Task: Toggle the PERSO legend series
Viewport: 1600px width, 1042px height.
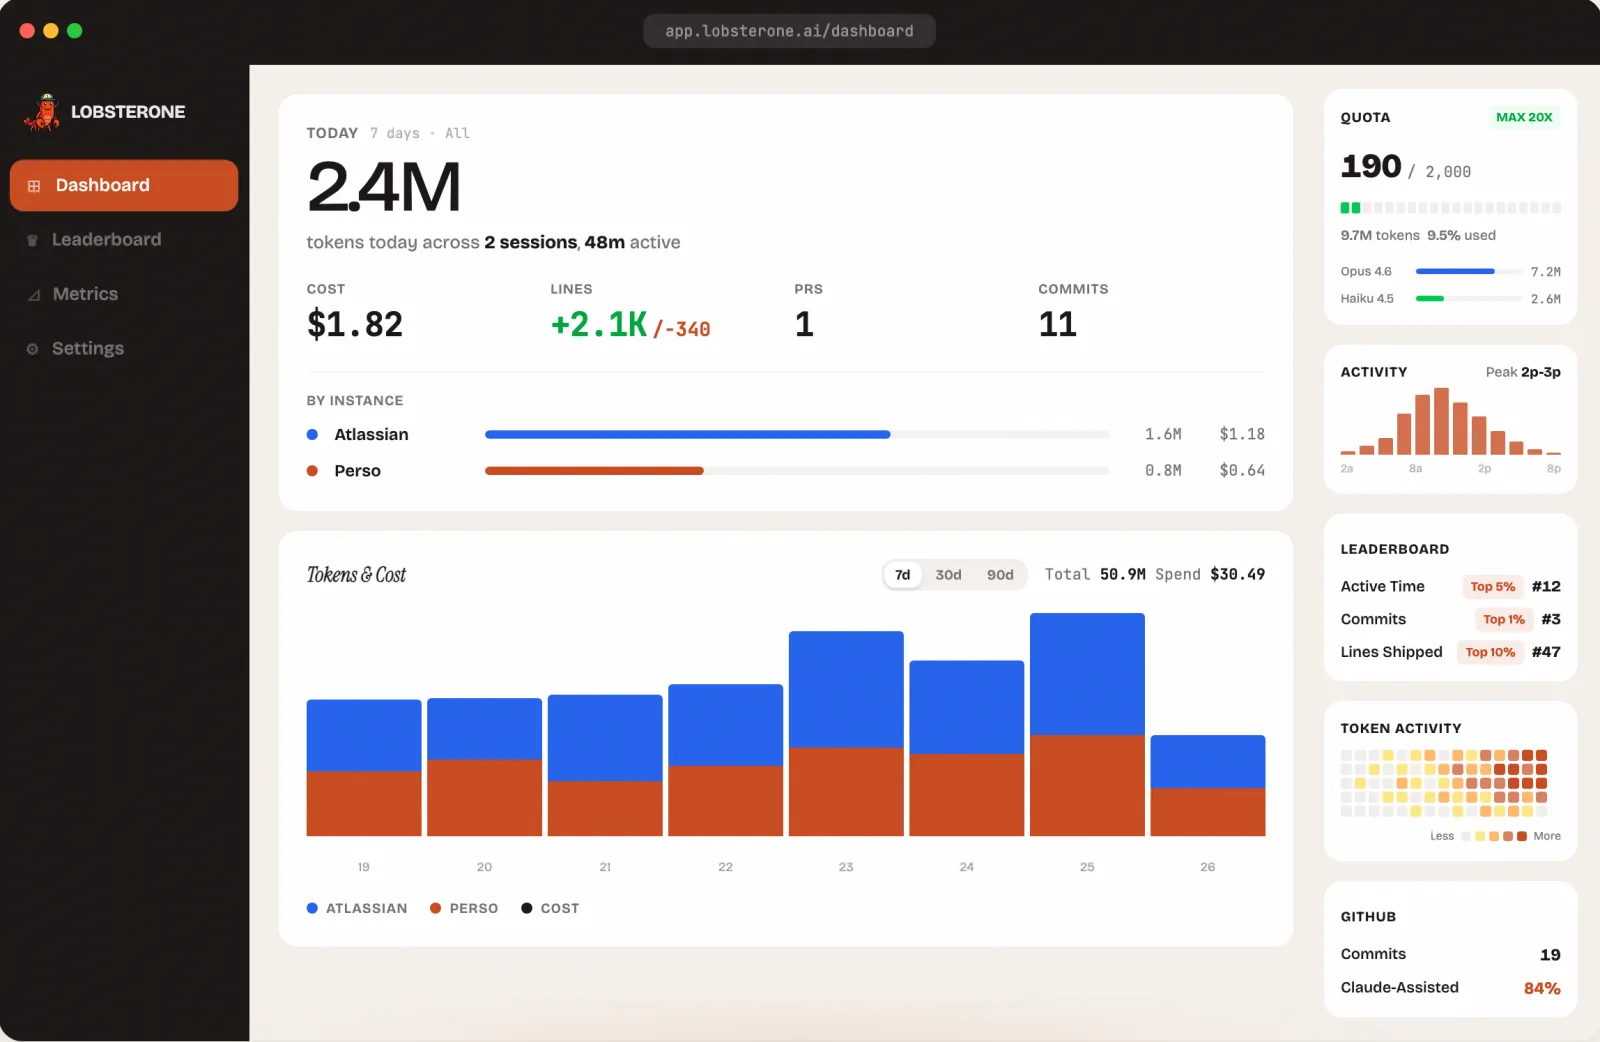Action: point(464,908)
